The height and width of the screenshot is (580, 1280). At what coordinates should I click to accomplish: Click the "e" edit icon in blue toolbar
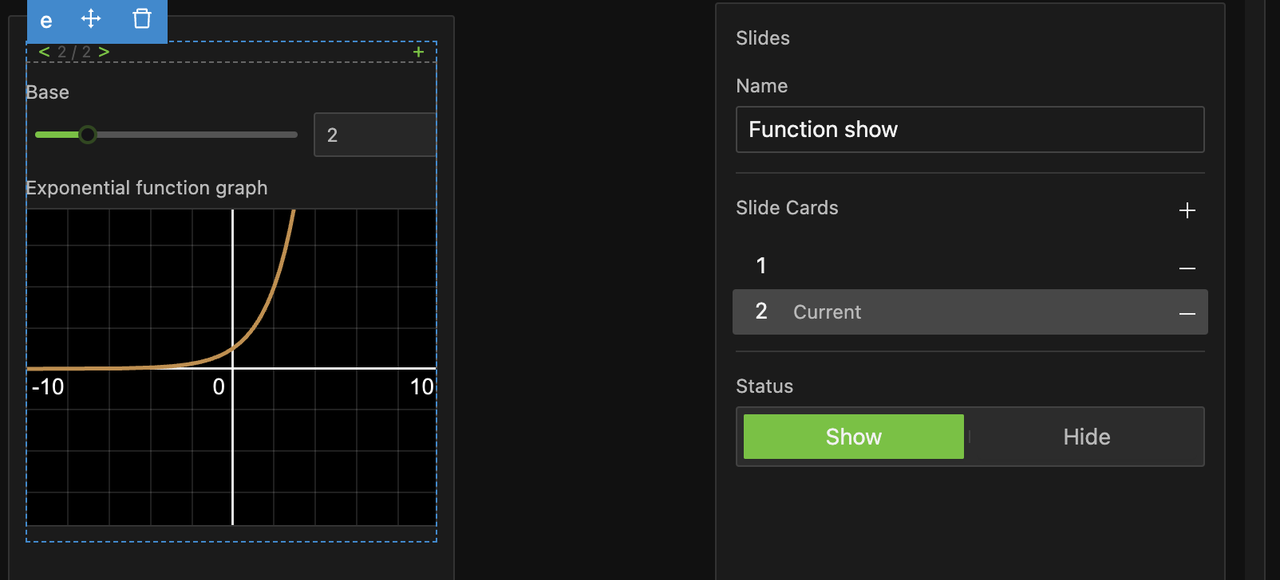[x=46, y=20]
